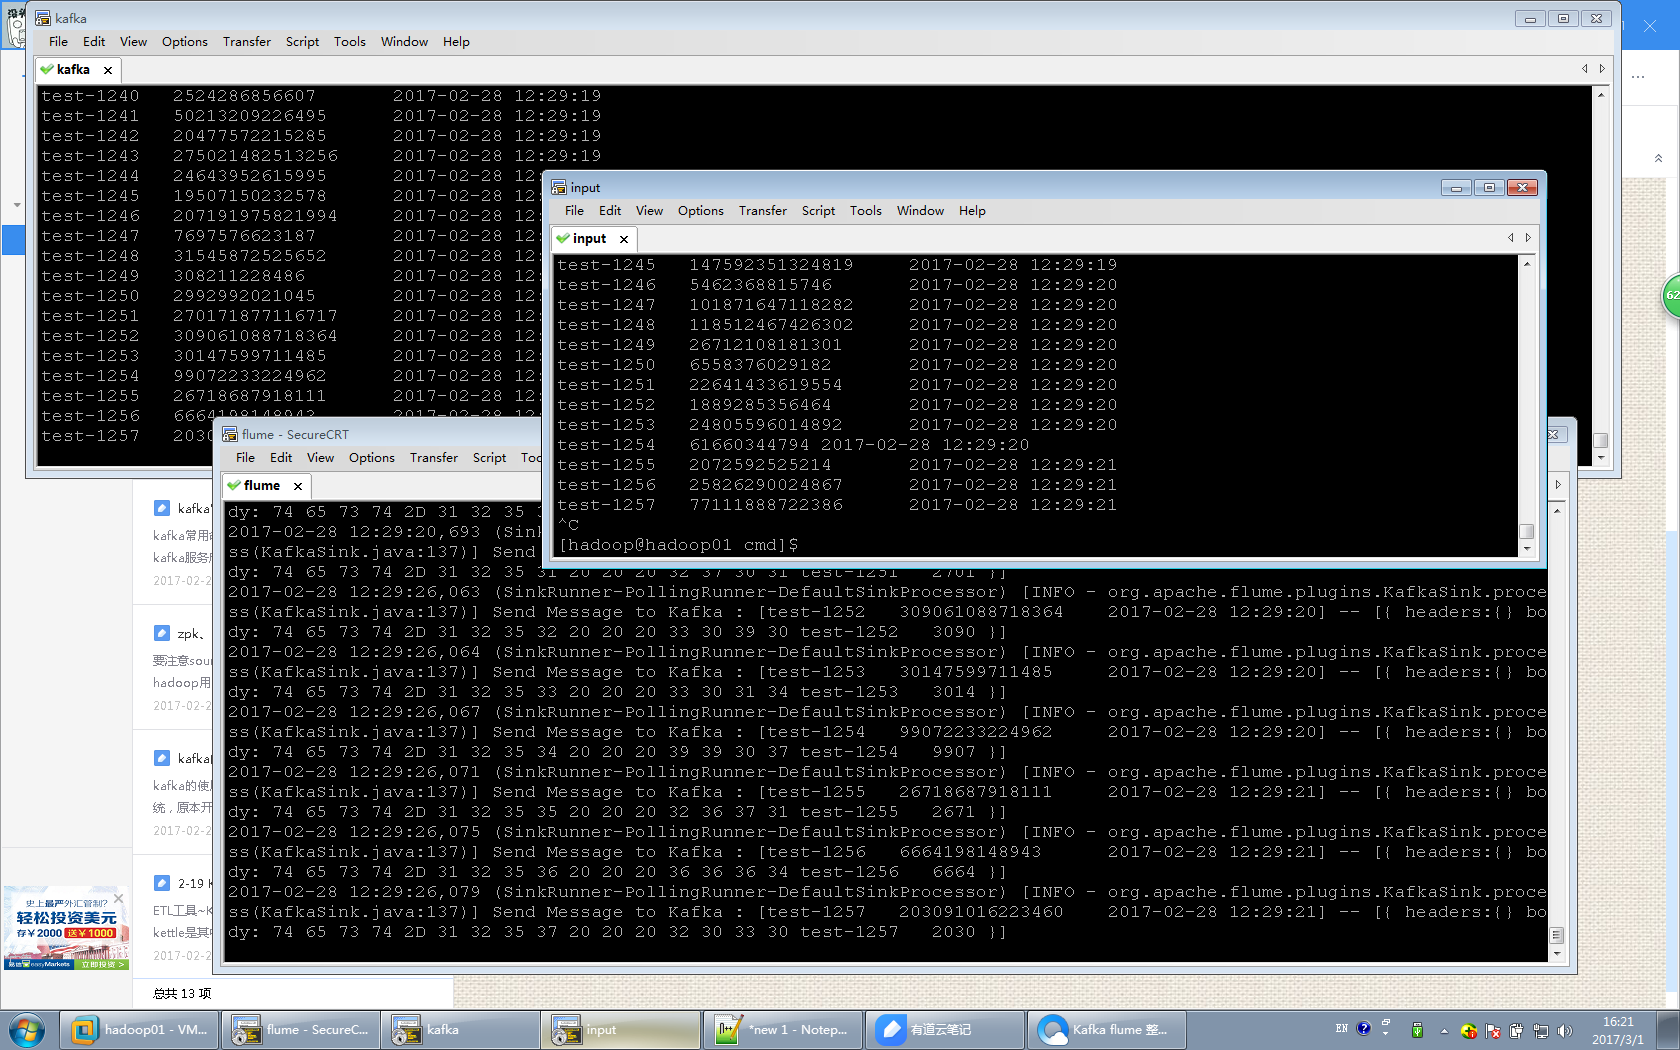Switch to hadoop01 VM taskbar item
Image resolution: width=1680 pixels, height=1050 pixels.
tap(139, 1029)
